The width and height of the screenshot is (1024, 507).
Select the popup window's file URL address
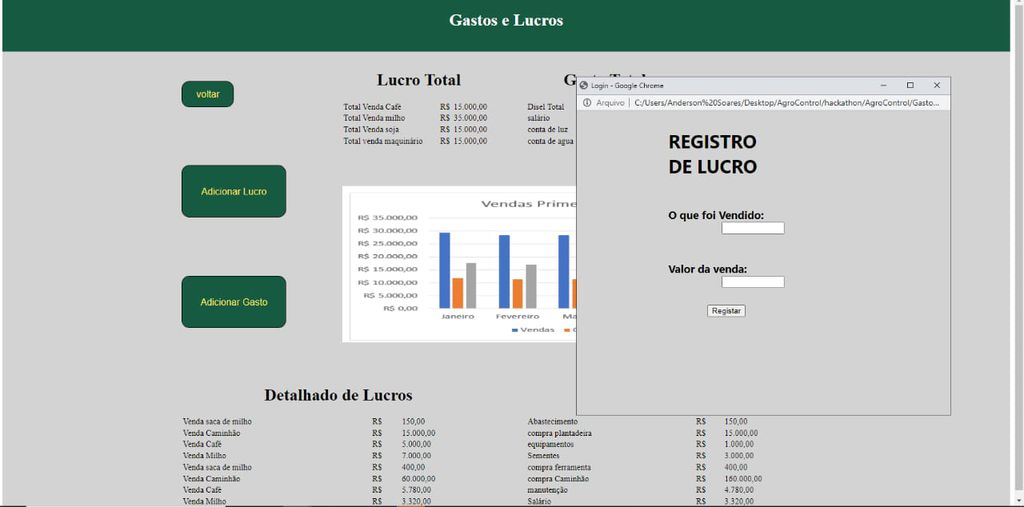(x=785, y=102)
